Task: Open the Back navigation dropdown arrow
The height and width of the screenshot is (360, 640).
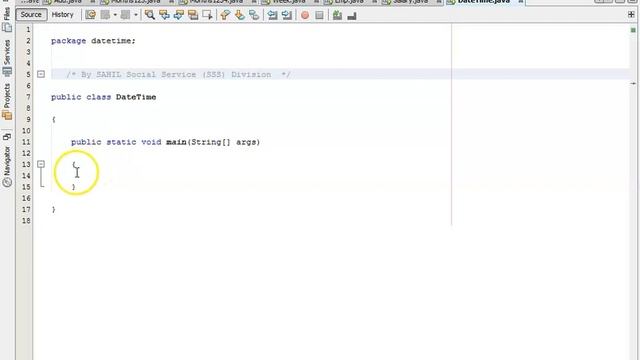Action: 115,15
